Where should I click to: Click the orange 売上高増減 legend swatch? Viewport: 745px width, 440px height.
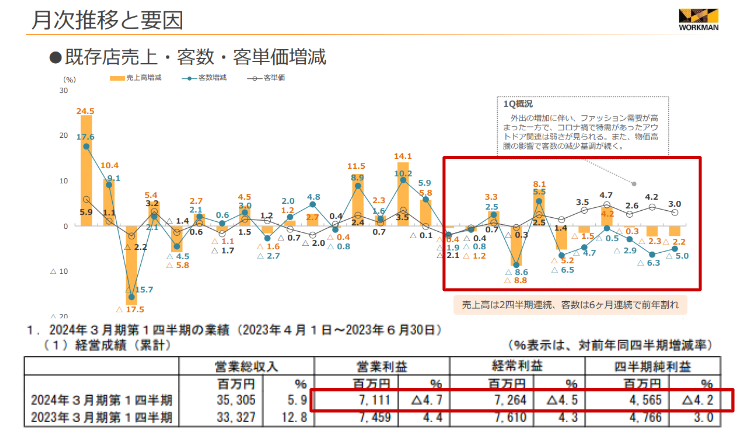coord(119,77)
